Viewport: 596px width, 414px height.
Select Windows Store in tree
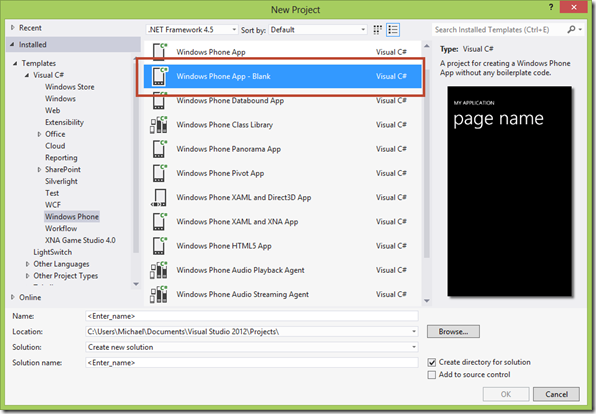pyautogui.click(x=70, y=87)
